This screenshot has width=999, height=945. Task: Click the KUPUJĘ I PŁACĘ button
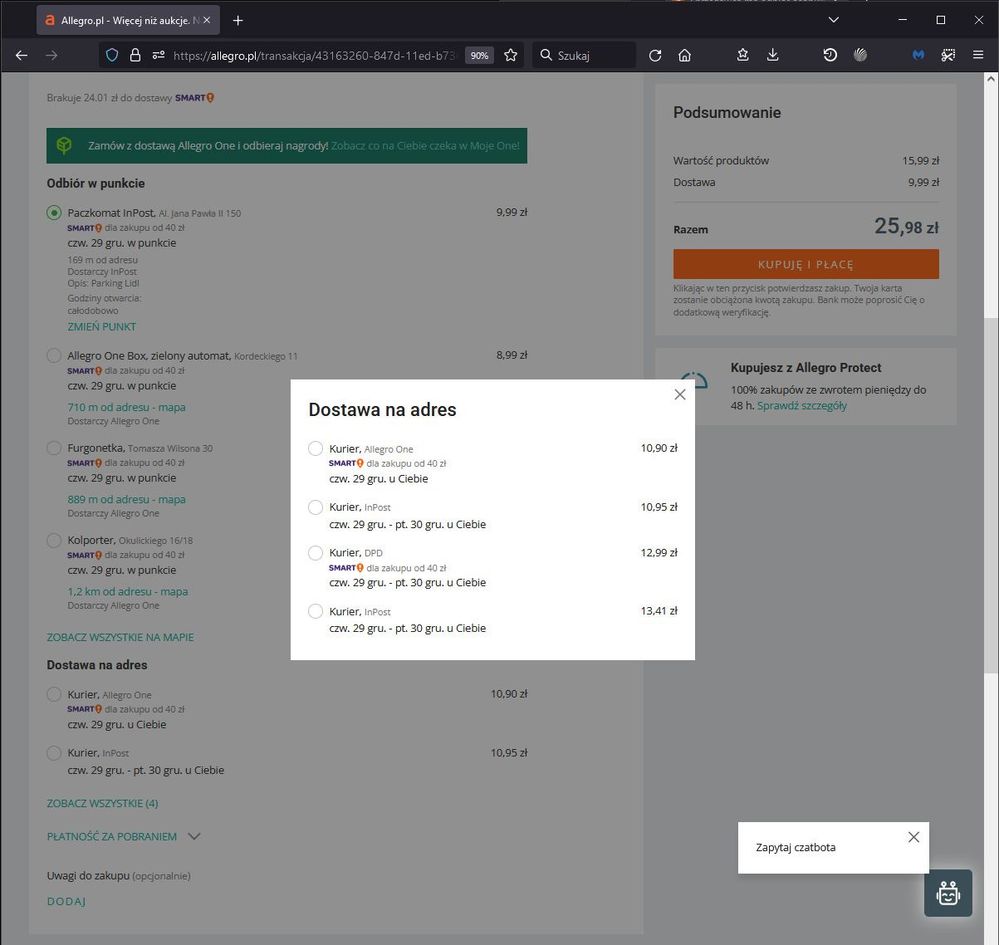[x=806, y=264]
